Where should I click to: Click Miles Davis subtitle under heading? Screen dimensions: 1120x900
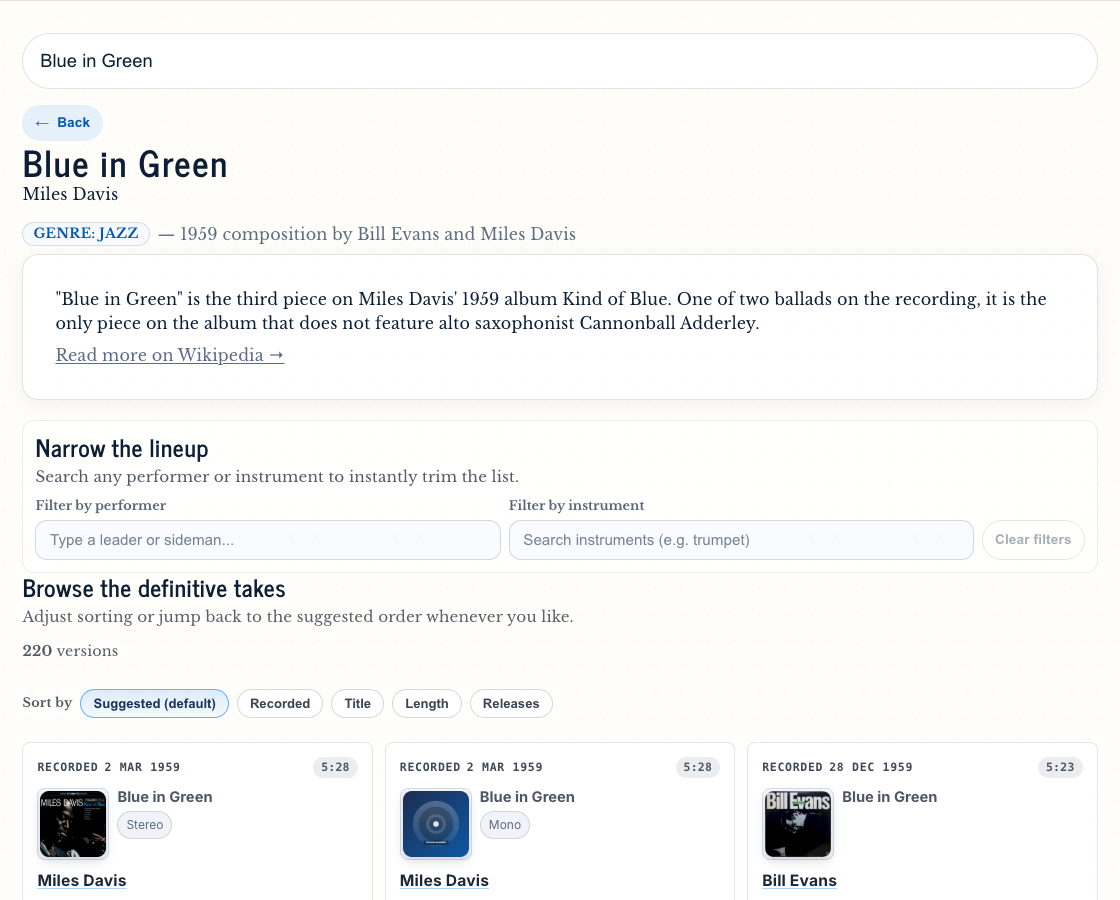pyautogui.click(x=70, y=194)
